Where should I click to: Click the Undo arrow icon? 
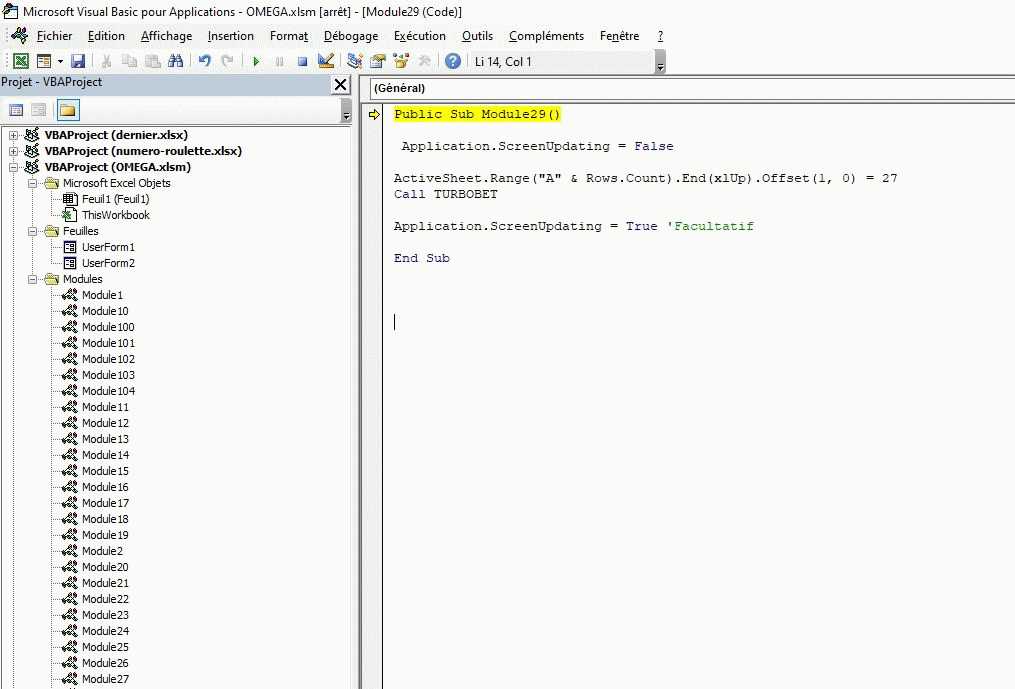(204, 61)
